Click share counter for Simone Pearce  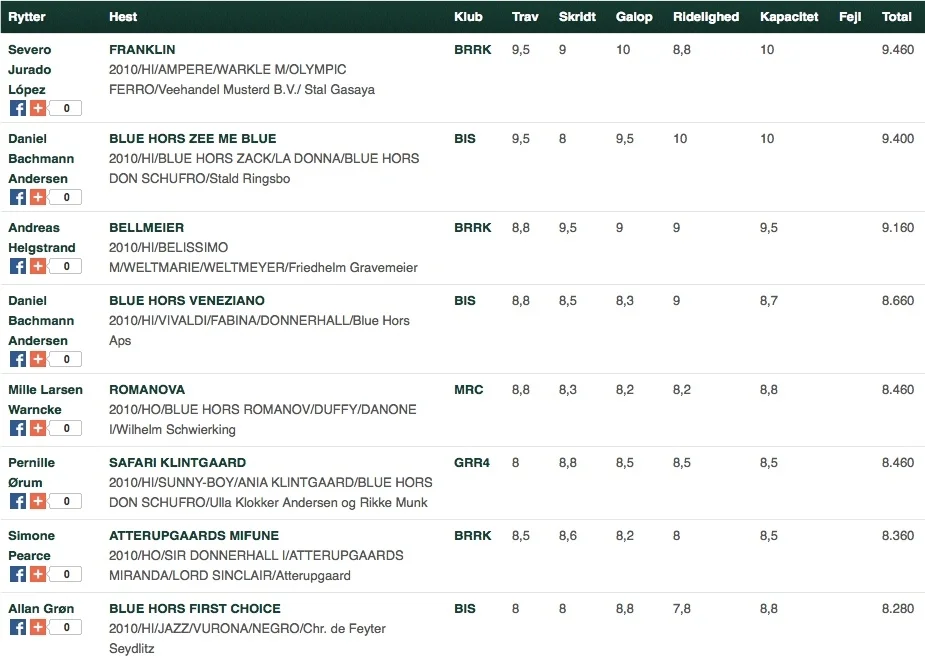65,574
